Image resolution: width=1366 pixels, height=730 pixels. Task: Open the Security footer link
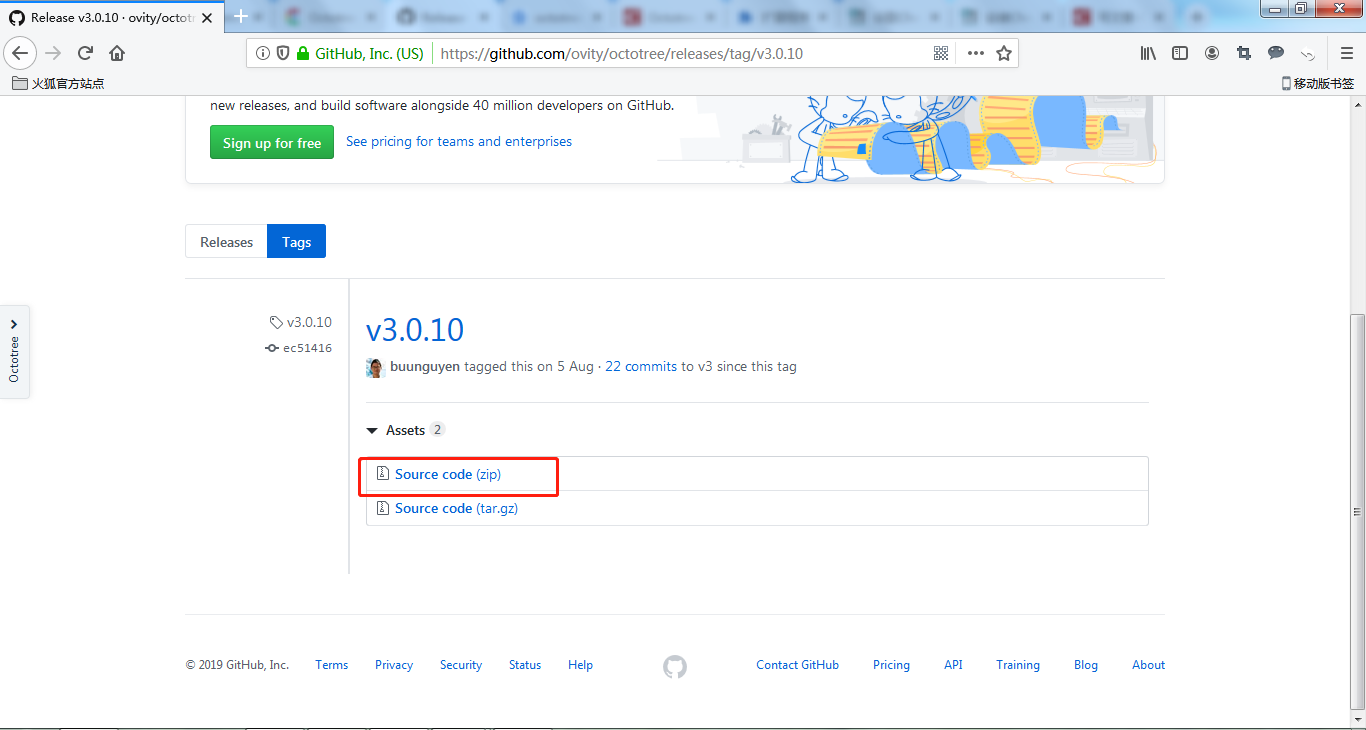(461, 665)
